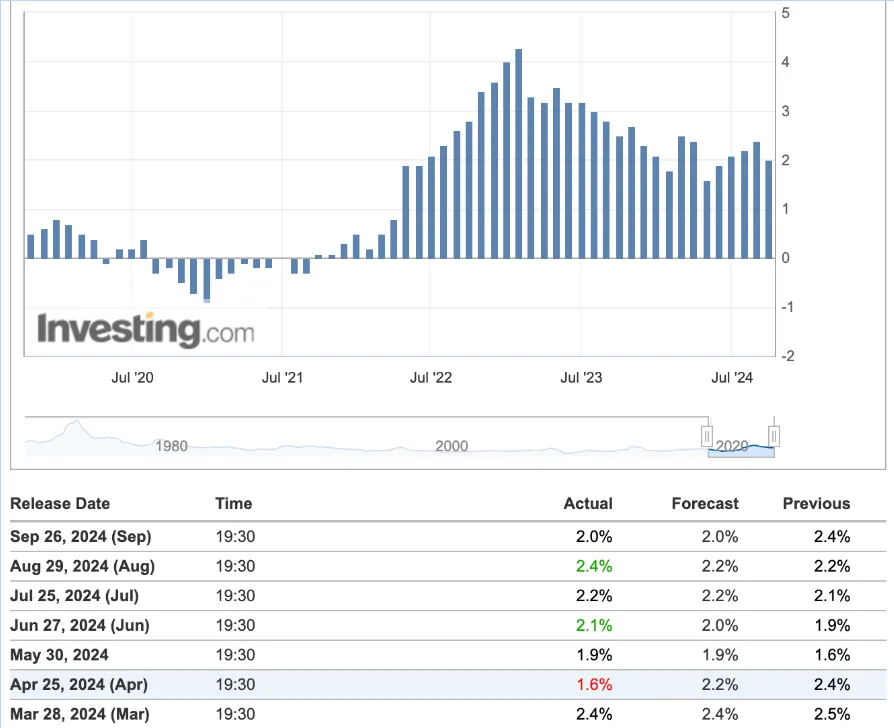The width and height of the screenshot is (894, 728).
Task: Select the green 2.4% actual for Aug 29
Action: click(594, 566)
